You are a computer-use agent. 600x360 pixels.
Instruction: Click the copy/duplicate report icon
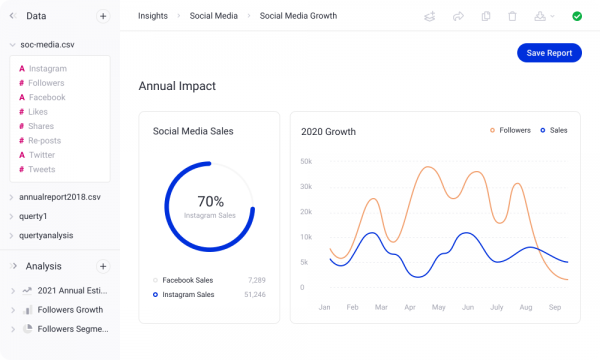486,16
